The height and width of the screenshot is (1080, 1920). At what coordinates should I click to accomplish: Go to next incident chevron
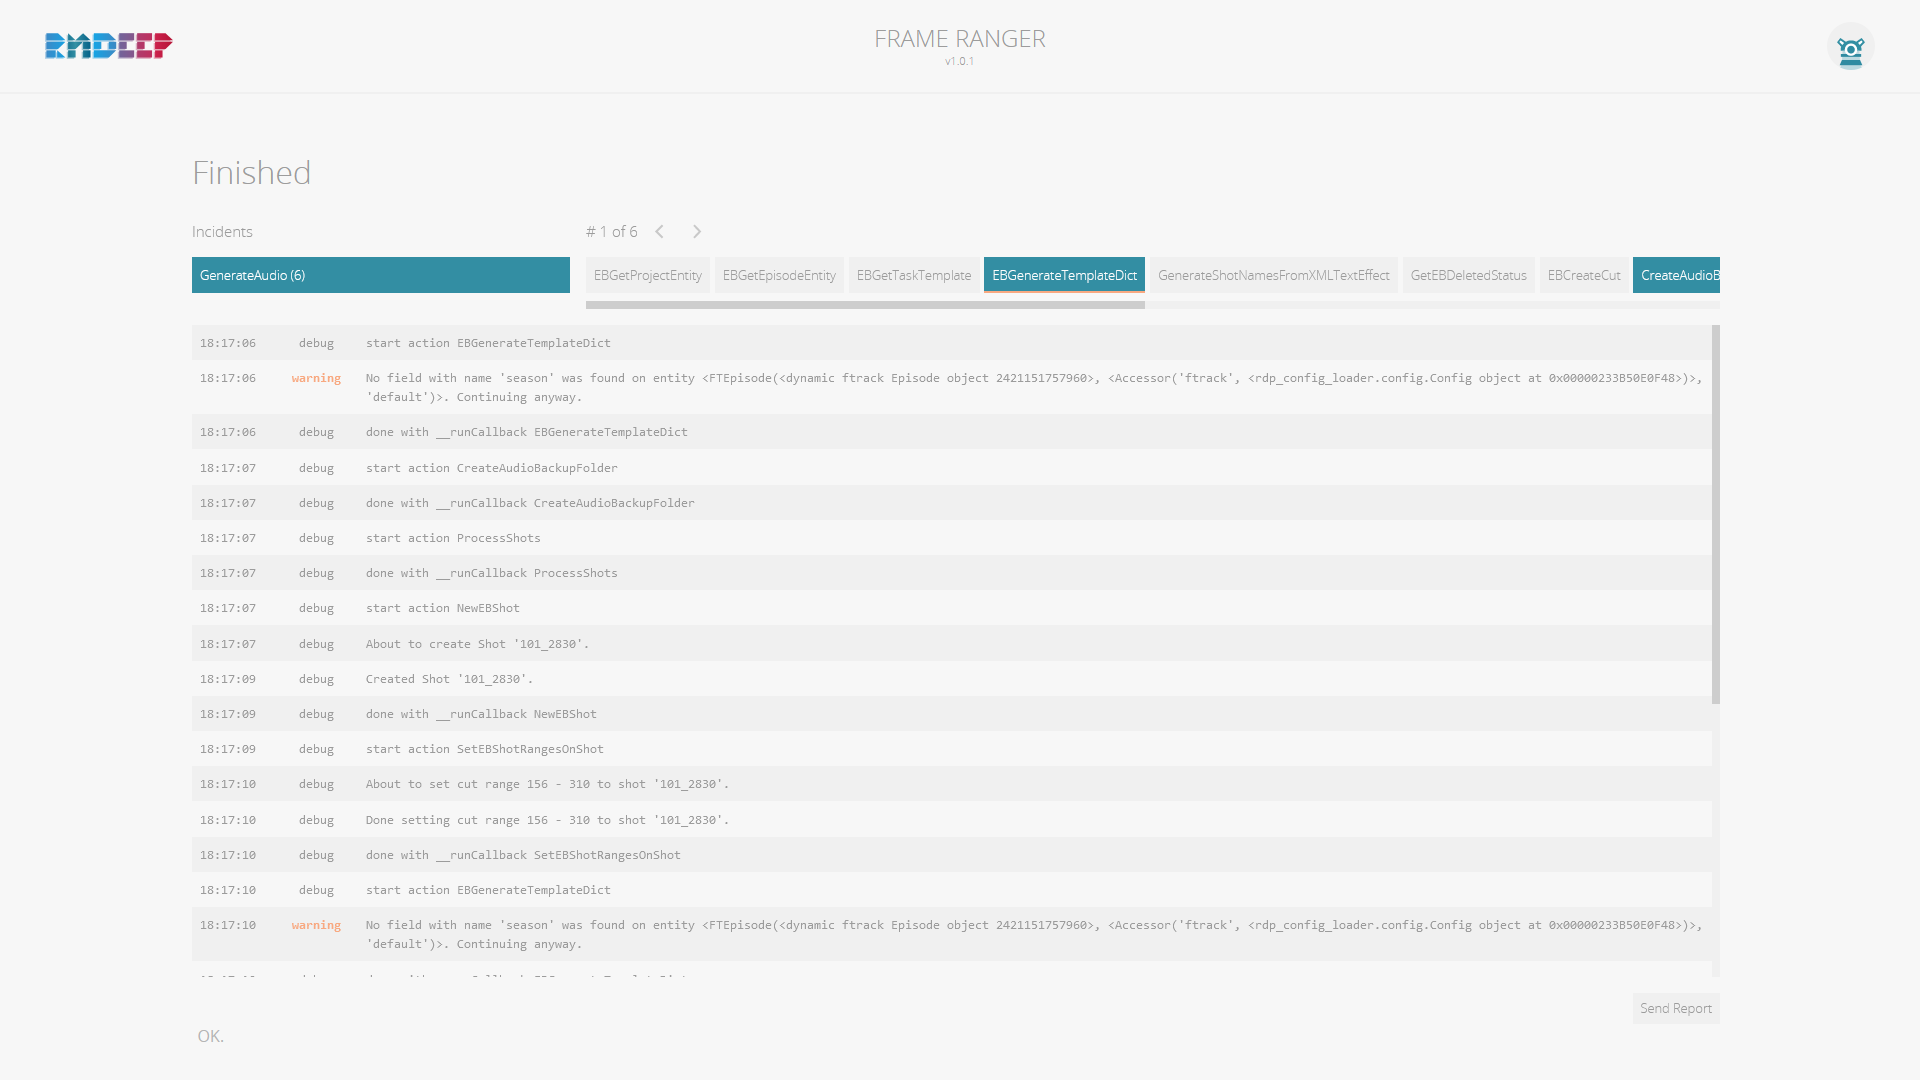[x=697, y=232]
